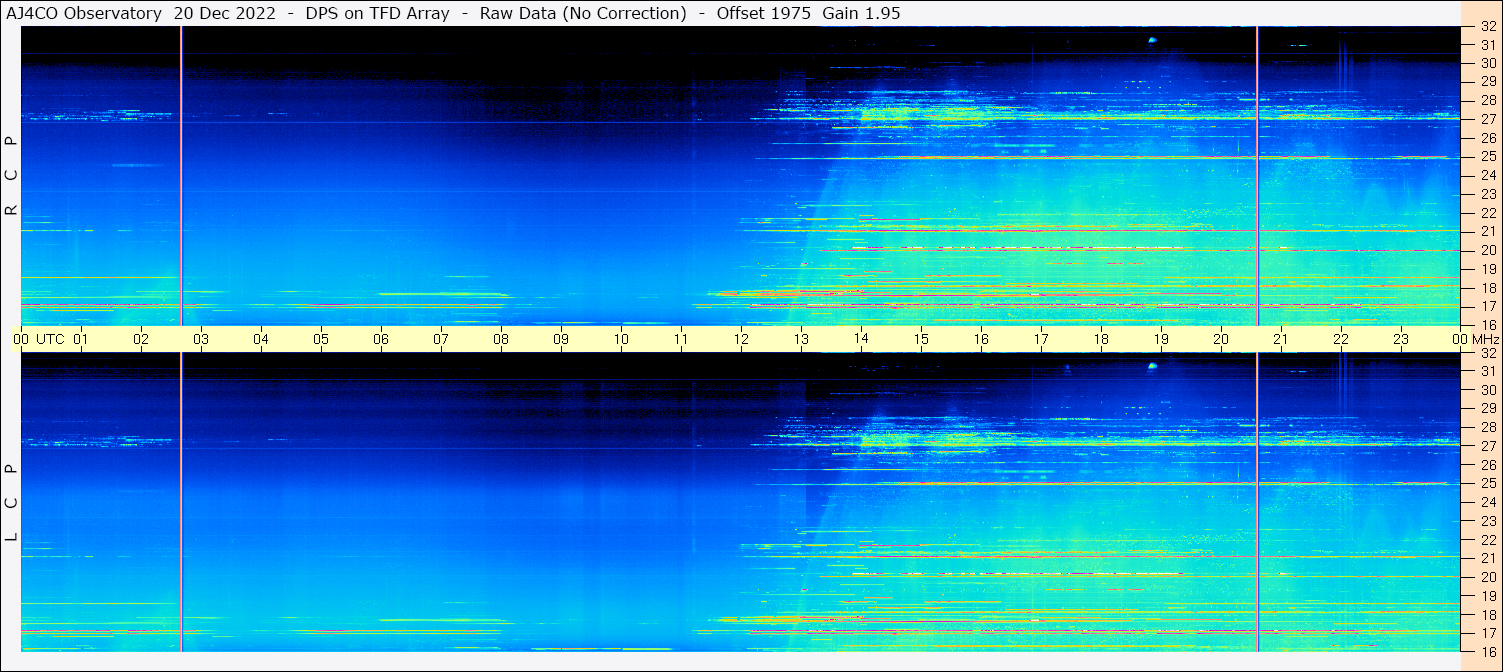The width and height of the screenshot is (1503, 672).
Task: Click the 18 MHz label on LCP frequency axis
Action: pos(1488,615)
